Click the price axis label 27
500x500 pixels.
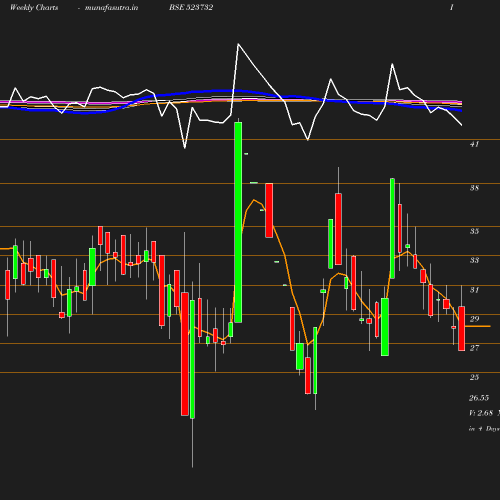coord(474,348)
